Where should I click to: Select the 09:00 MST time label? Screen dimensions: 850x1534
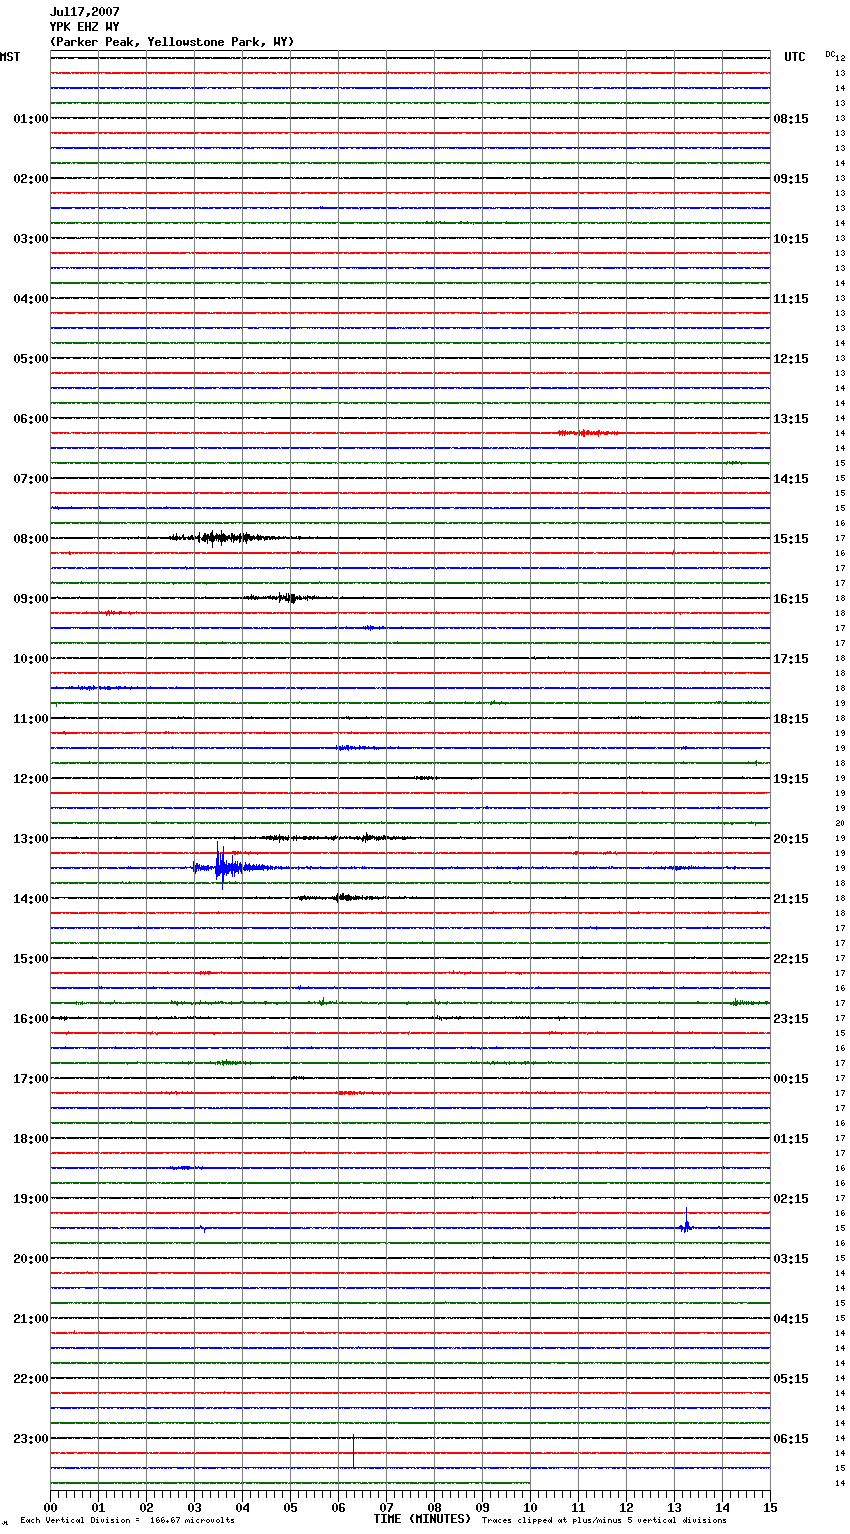click(31, 599)
